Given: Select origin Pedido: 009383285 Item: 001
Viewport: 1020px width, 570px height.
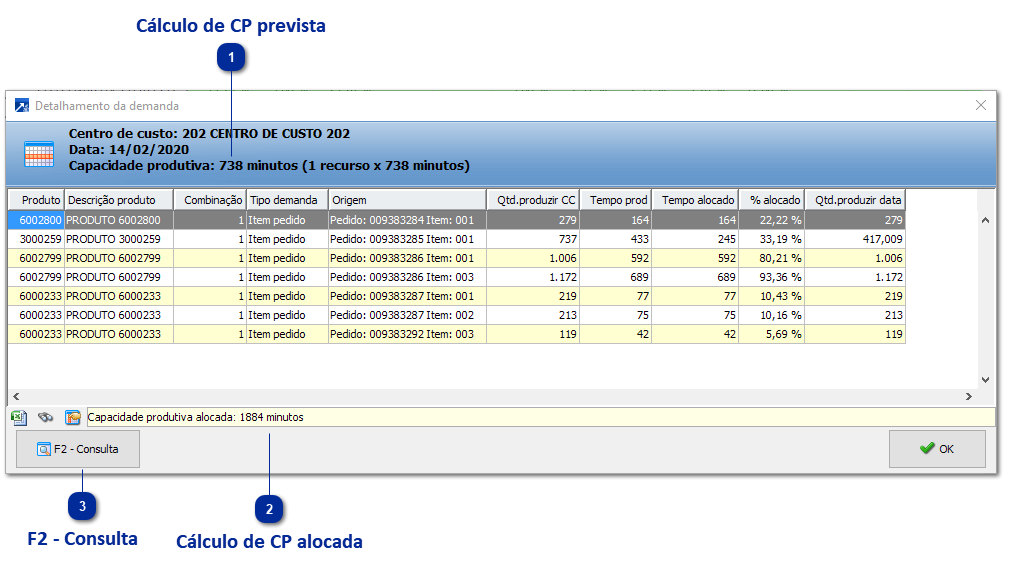Looking at the screenshot, I should click(x=407, y=239).
